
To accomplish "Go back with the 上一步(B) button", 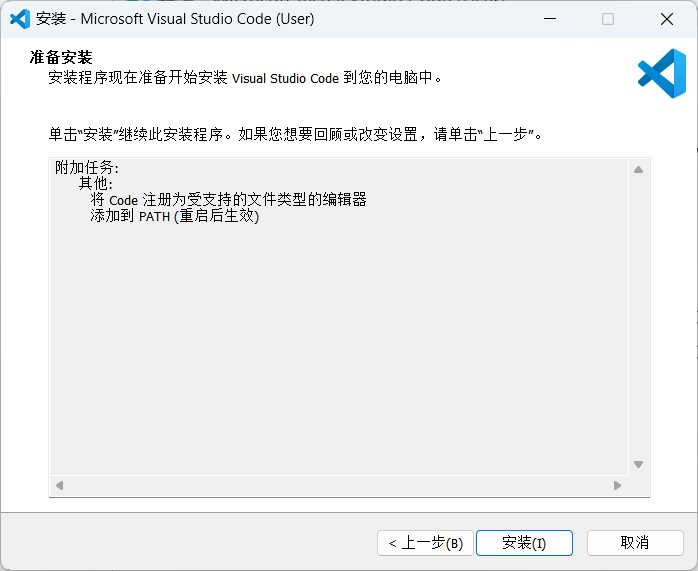I will [x=423, y=543].
